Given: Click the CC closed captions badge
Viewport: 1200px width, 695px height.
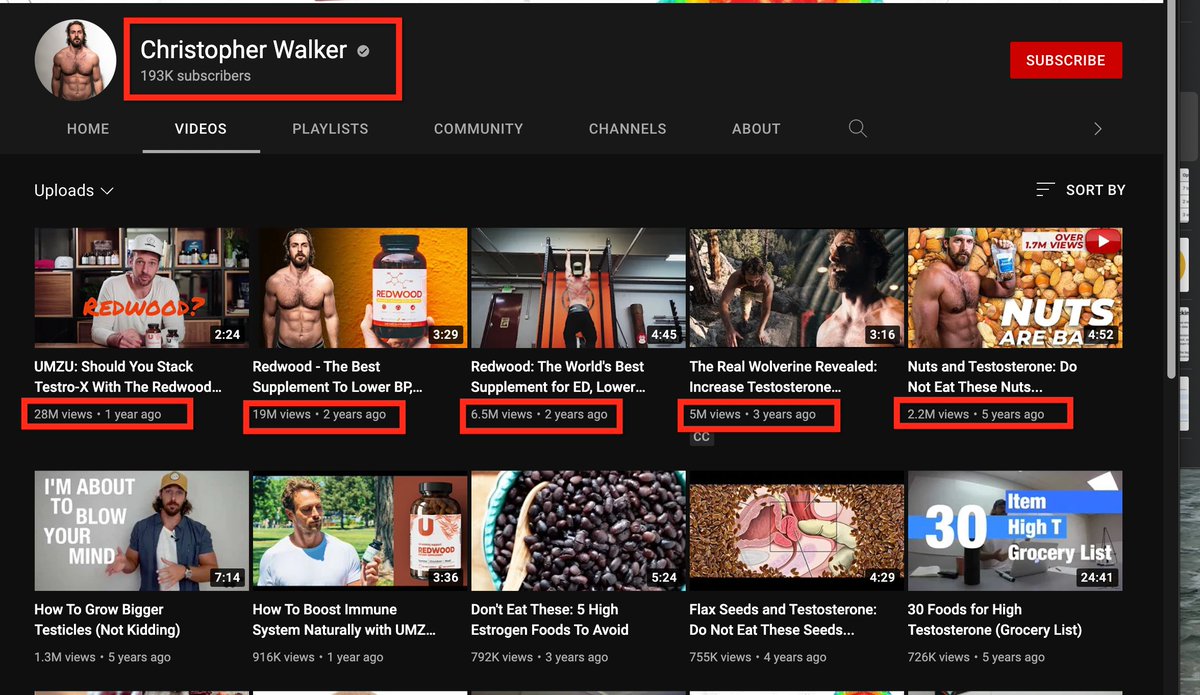Looking at the screenshot, I should click(701, 436).
